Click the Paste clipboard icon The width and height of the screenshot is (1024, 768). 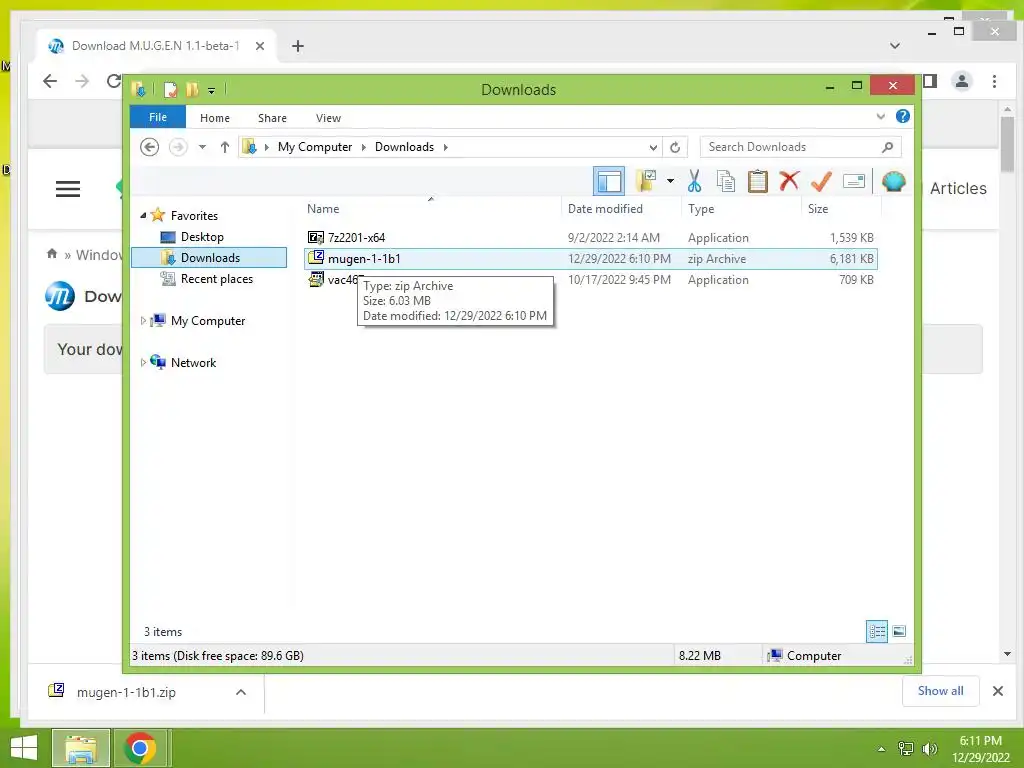click(758, 181)
